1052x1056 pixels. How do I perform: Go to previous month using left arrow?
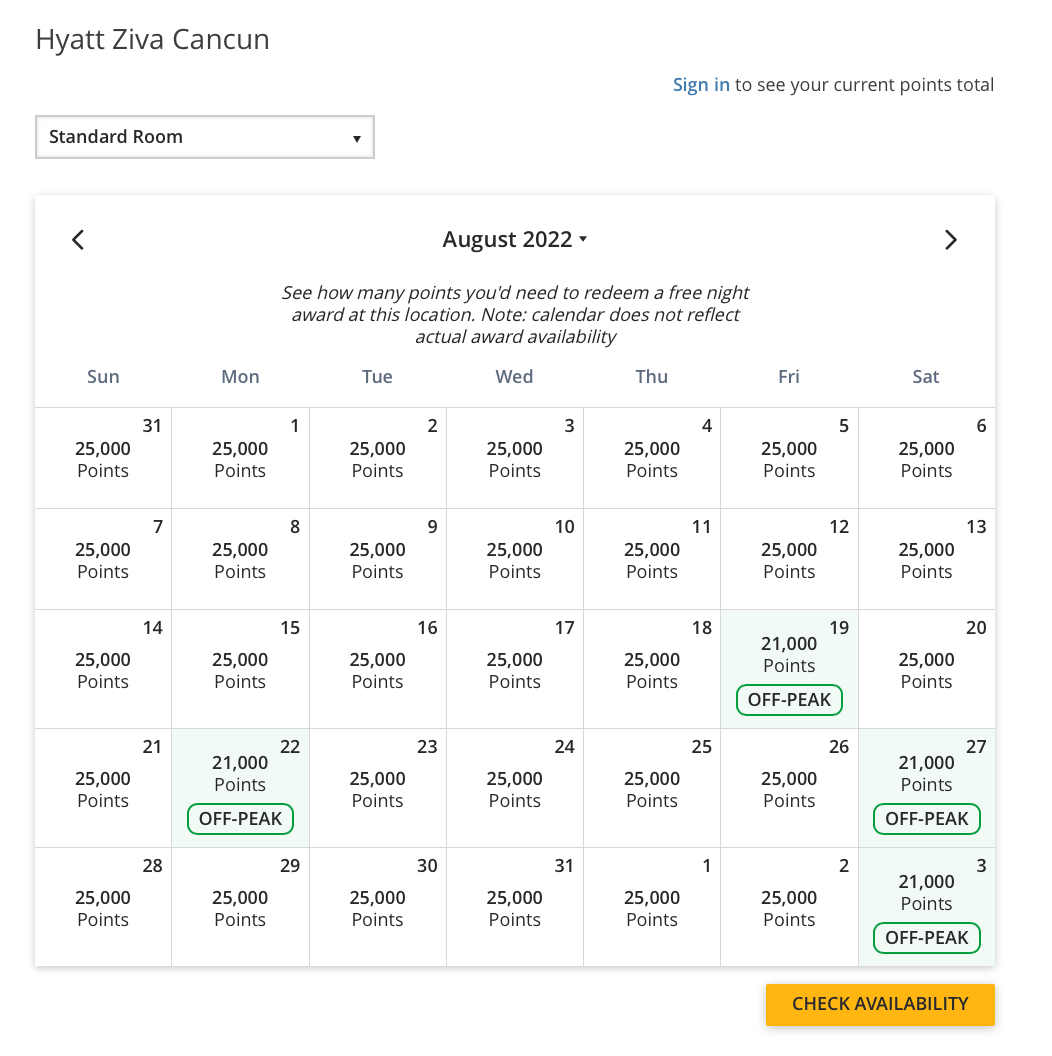[x=78, y=240]
